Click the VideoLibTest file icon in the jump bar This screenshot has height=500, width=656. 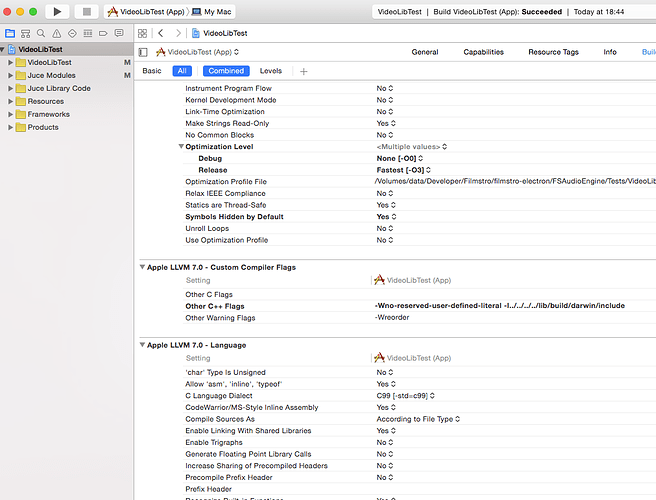tap(195, 33)
